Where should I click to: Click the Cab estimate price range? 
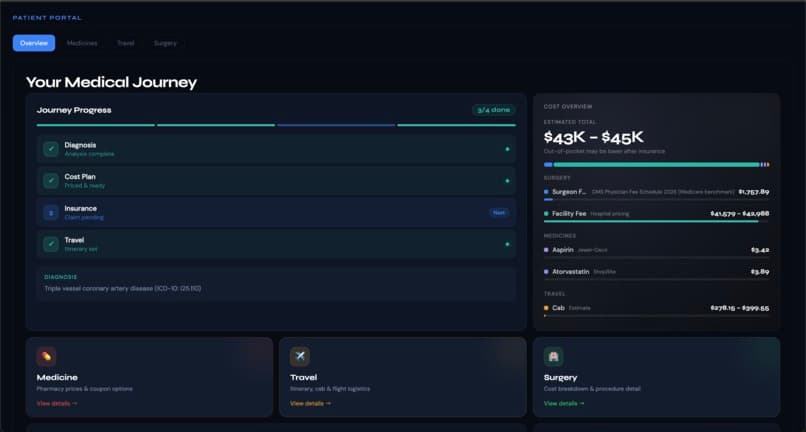point(740,308)
